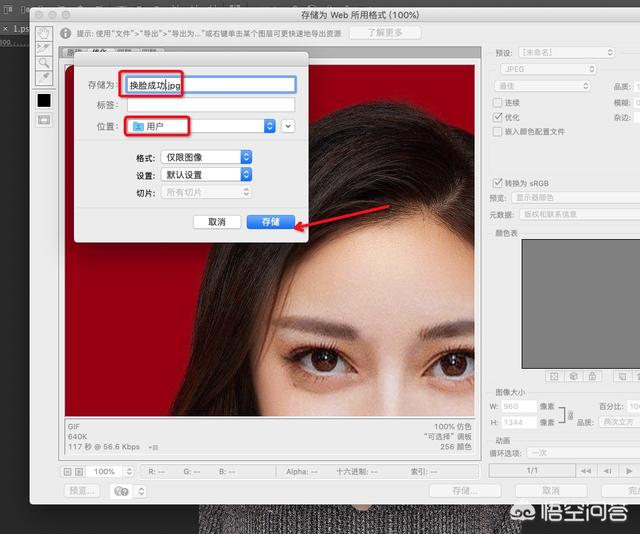Open the 格式 仅限图像 dropdown
The image size is (640, 534).
click(x=207, y=157)
